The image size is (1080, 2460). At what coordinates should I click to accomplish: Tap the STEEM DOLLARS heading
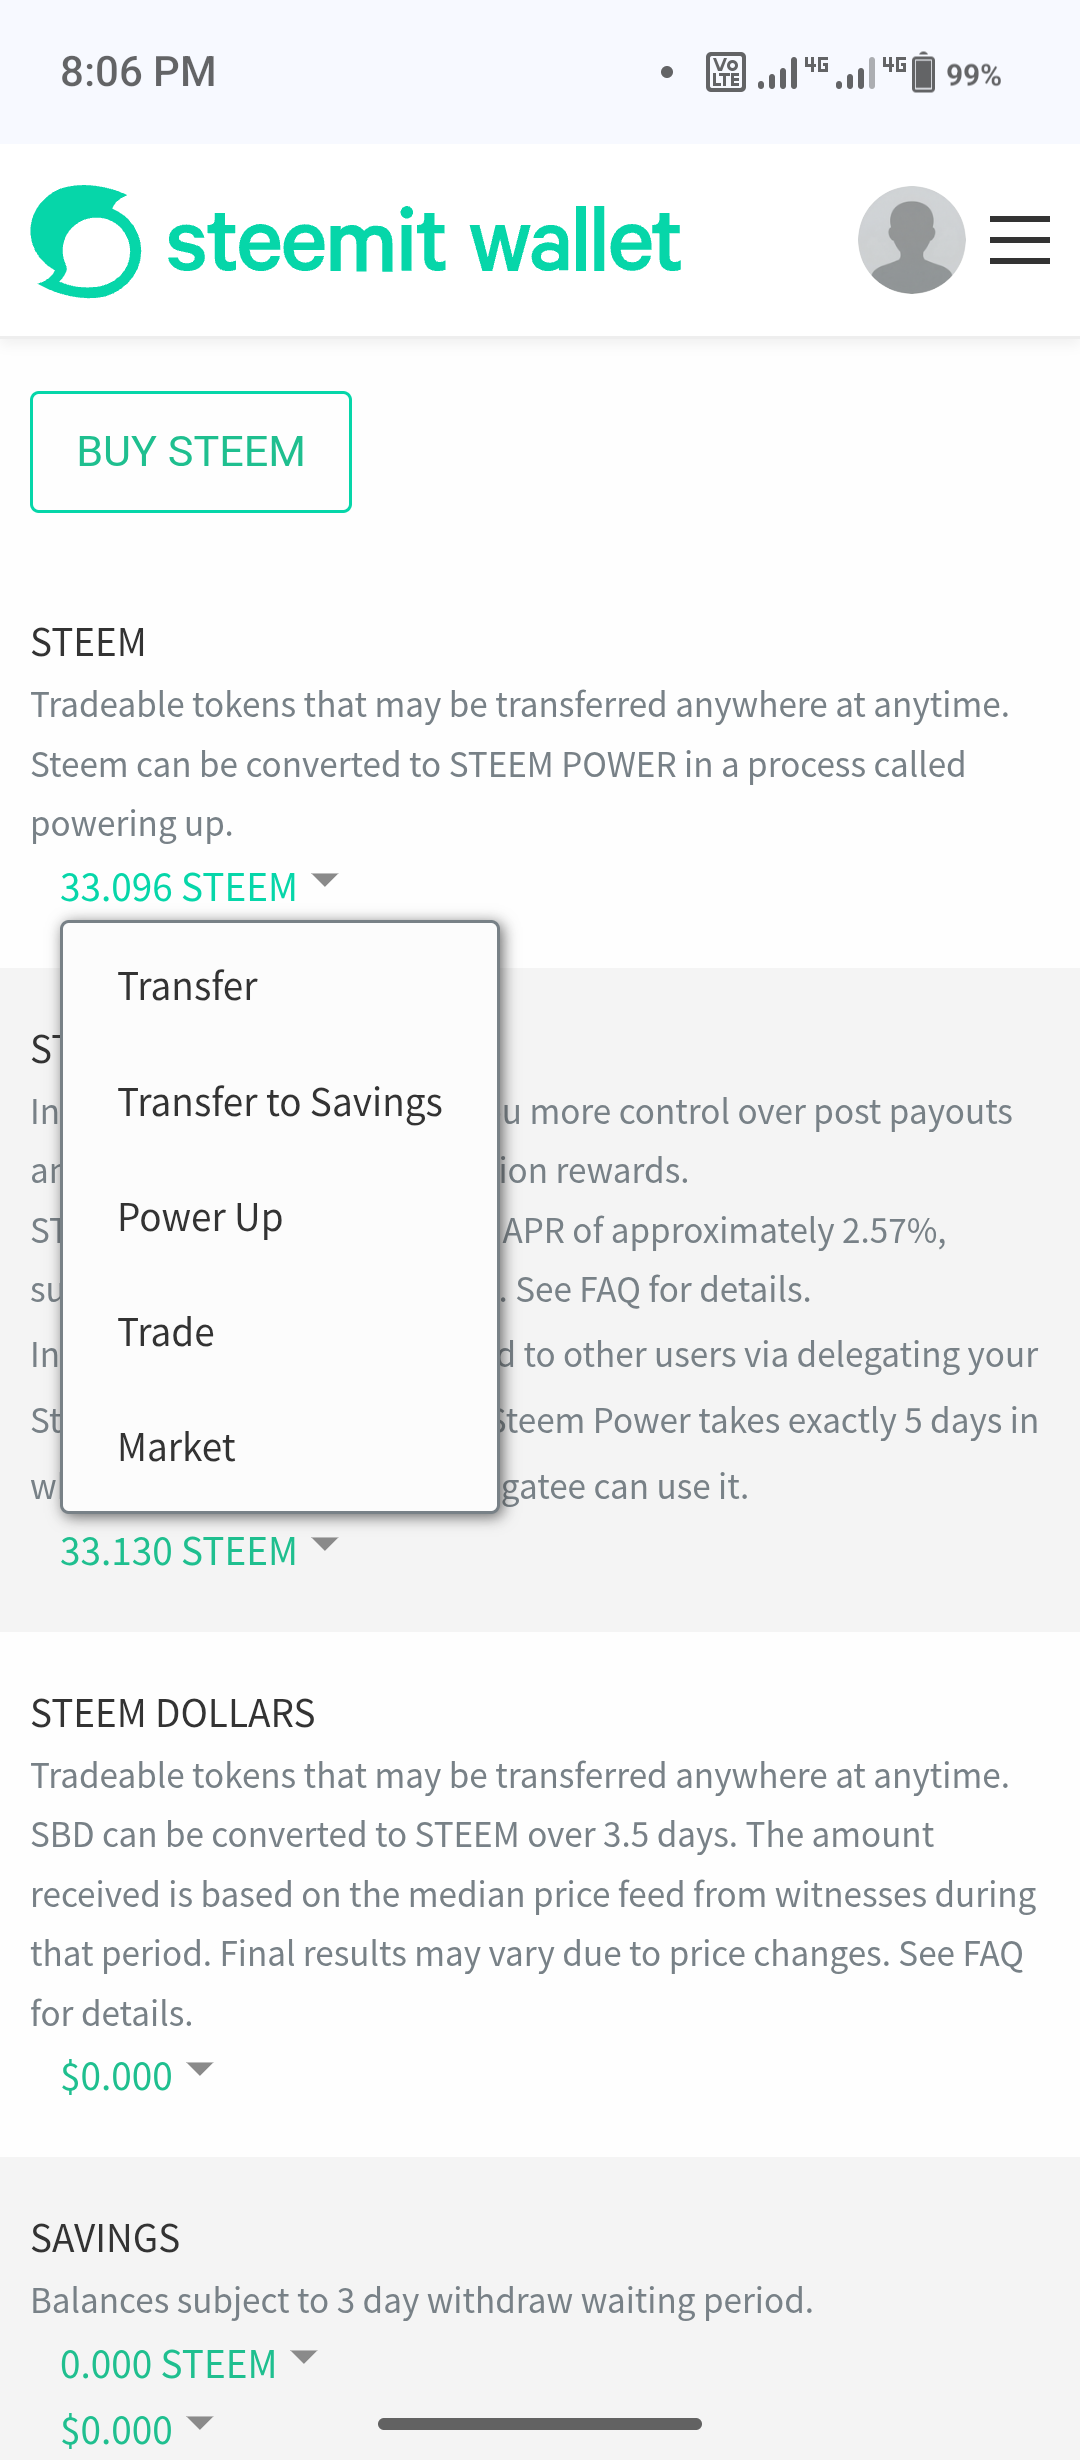tap(173, 1713)
